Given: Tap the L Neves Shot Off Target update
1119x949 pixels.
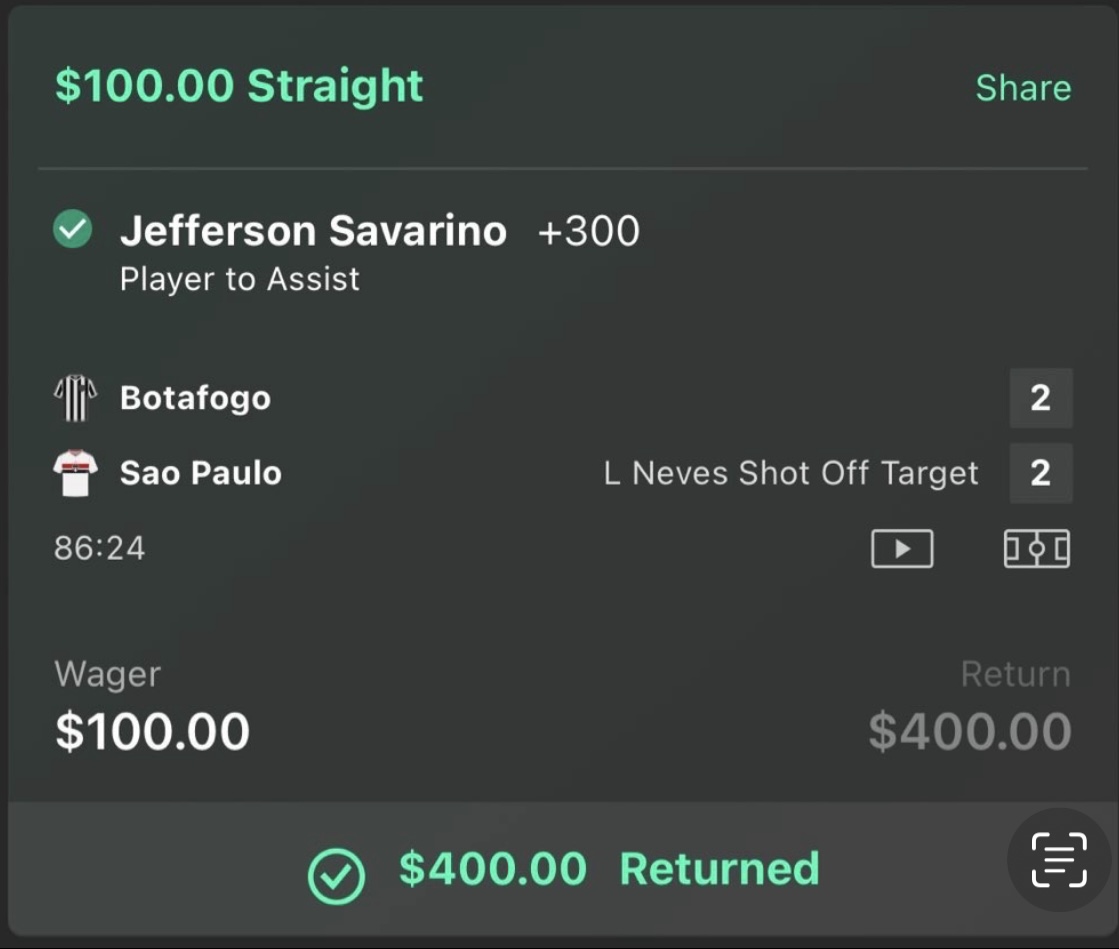Looking at the screenshot, I should tap(791, 473).
